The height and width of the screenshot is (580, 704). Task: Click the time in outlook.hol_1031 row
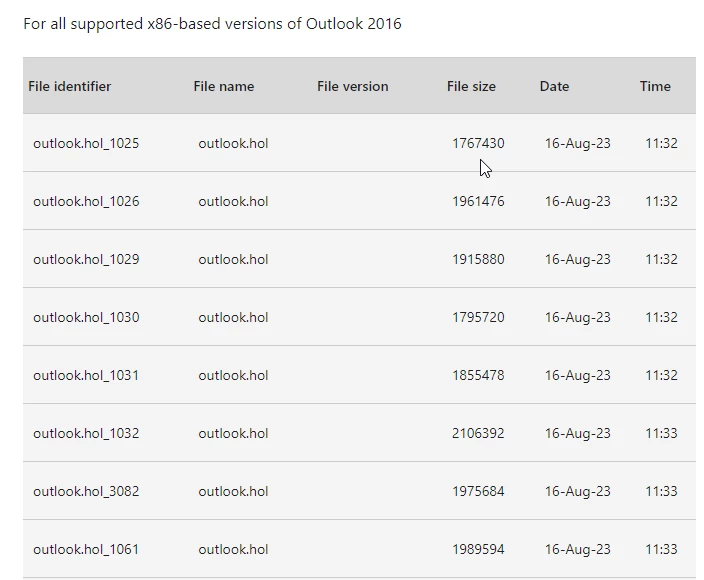pyautogui.click(x=661, y=375)
